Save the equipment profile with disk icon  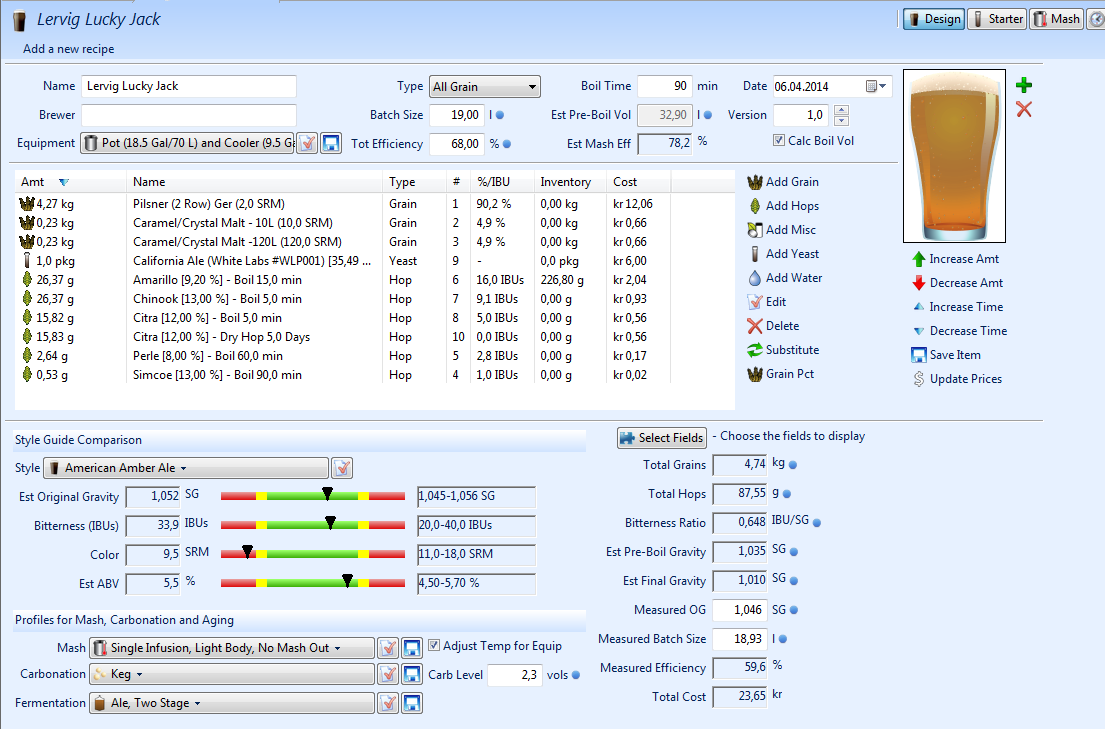pyautogui.click(x=333, y=143)
